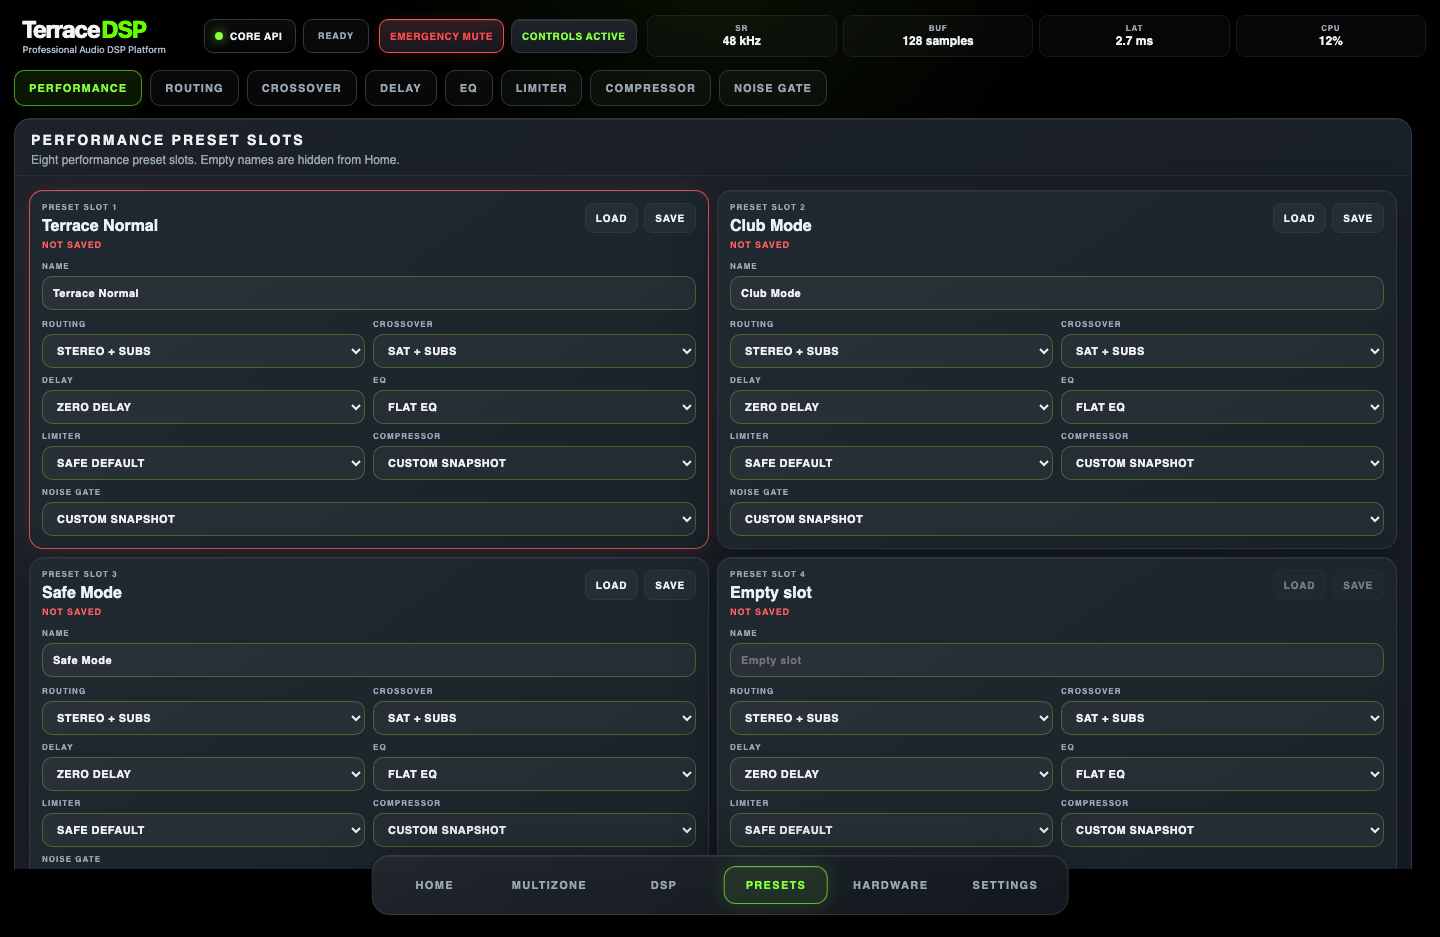1440x937 pixels.
Task: Open Club Mode Delay dropdown
Action: click(891, 407)
